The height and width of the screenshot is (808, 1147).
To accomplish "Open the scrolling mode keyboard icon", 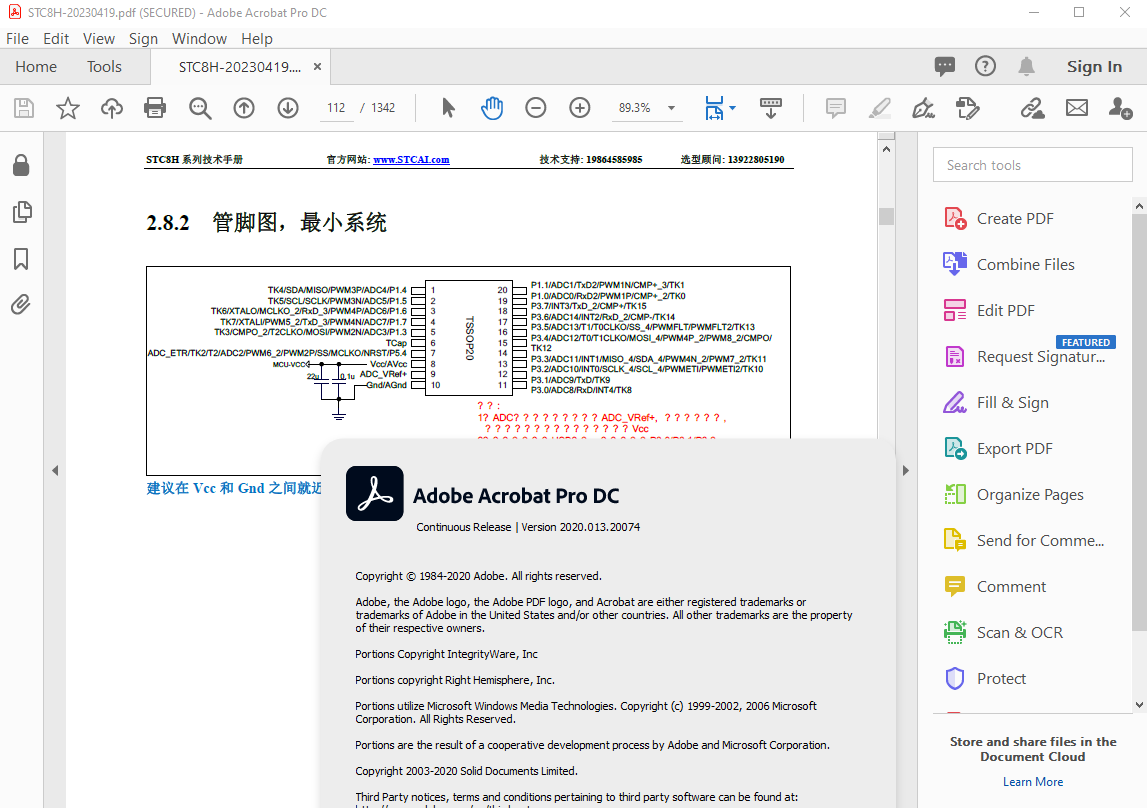I will [771, 108].
